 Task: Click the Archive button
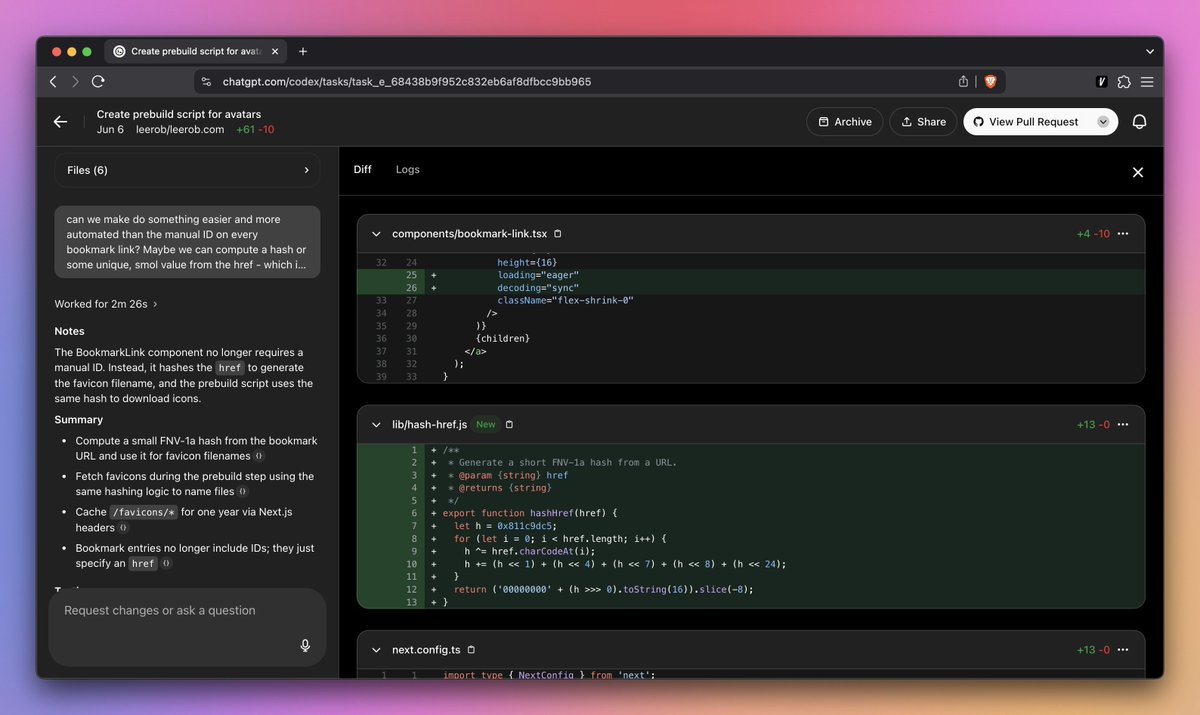point(845,122)
